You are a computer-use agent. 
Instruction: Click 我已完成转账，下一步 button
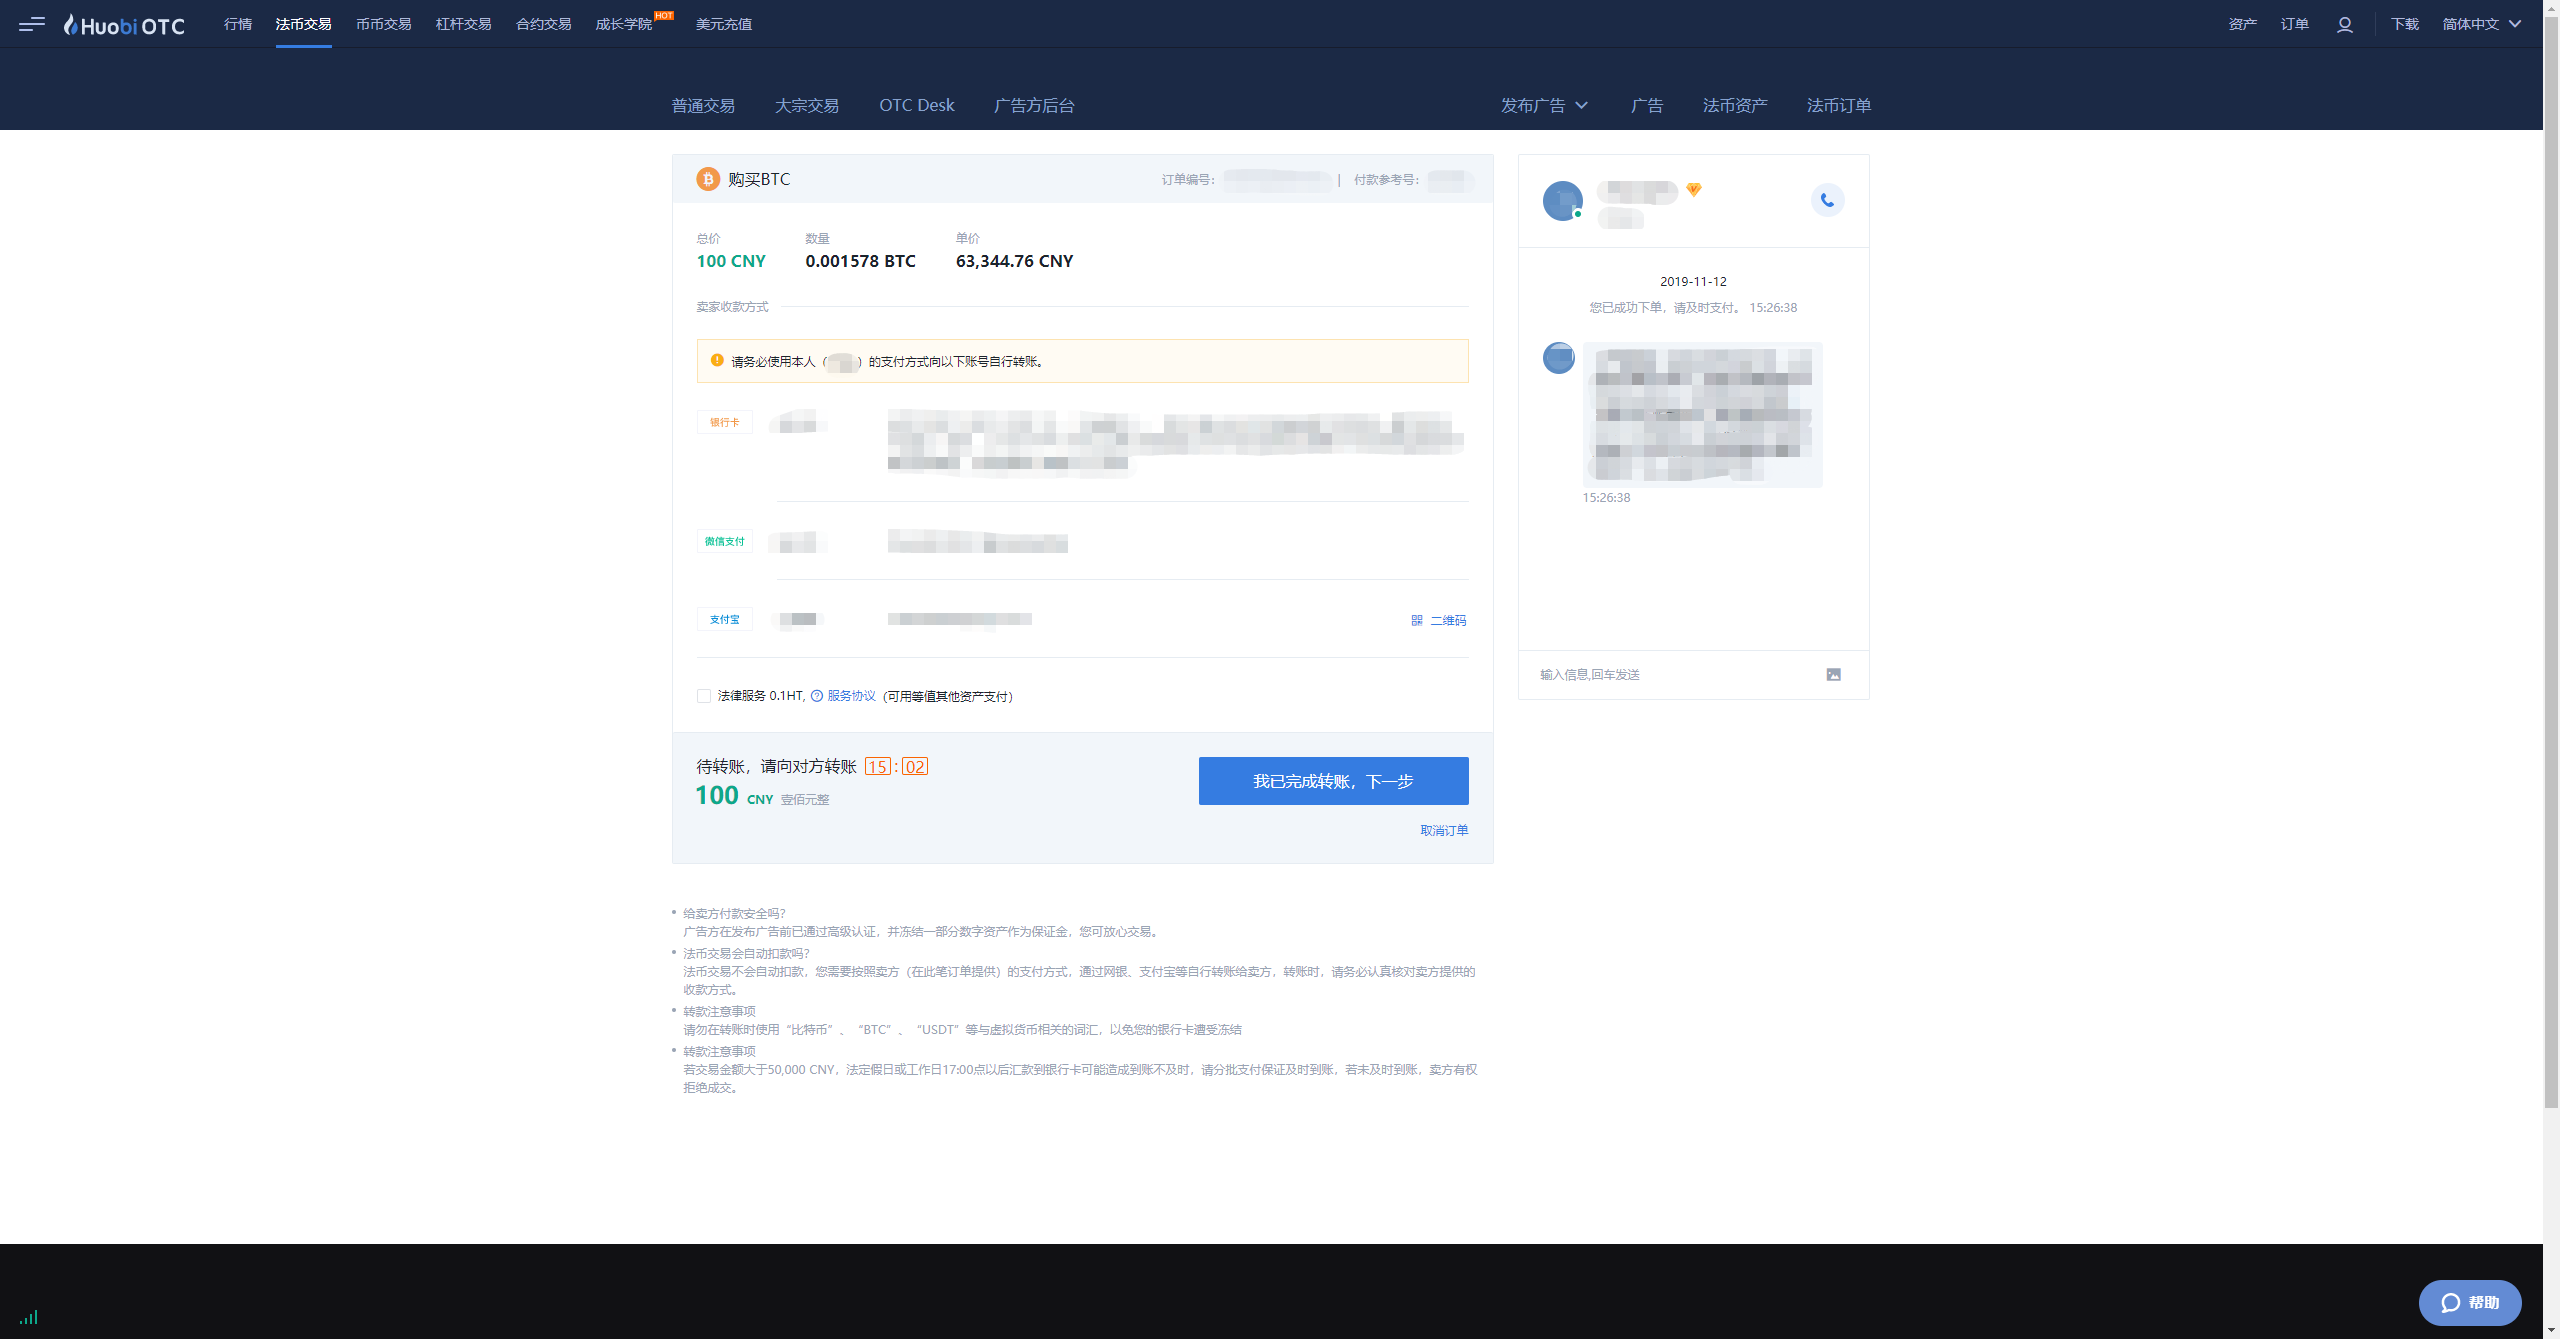coord(1333,781)
